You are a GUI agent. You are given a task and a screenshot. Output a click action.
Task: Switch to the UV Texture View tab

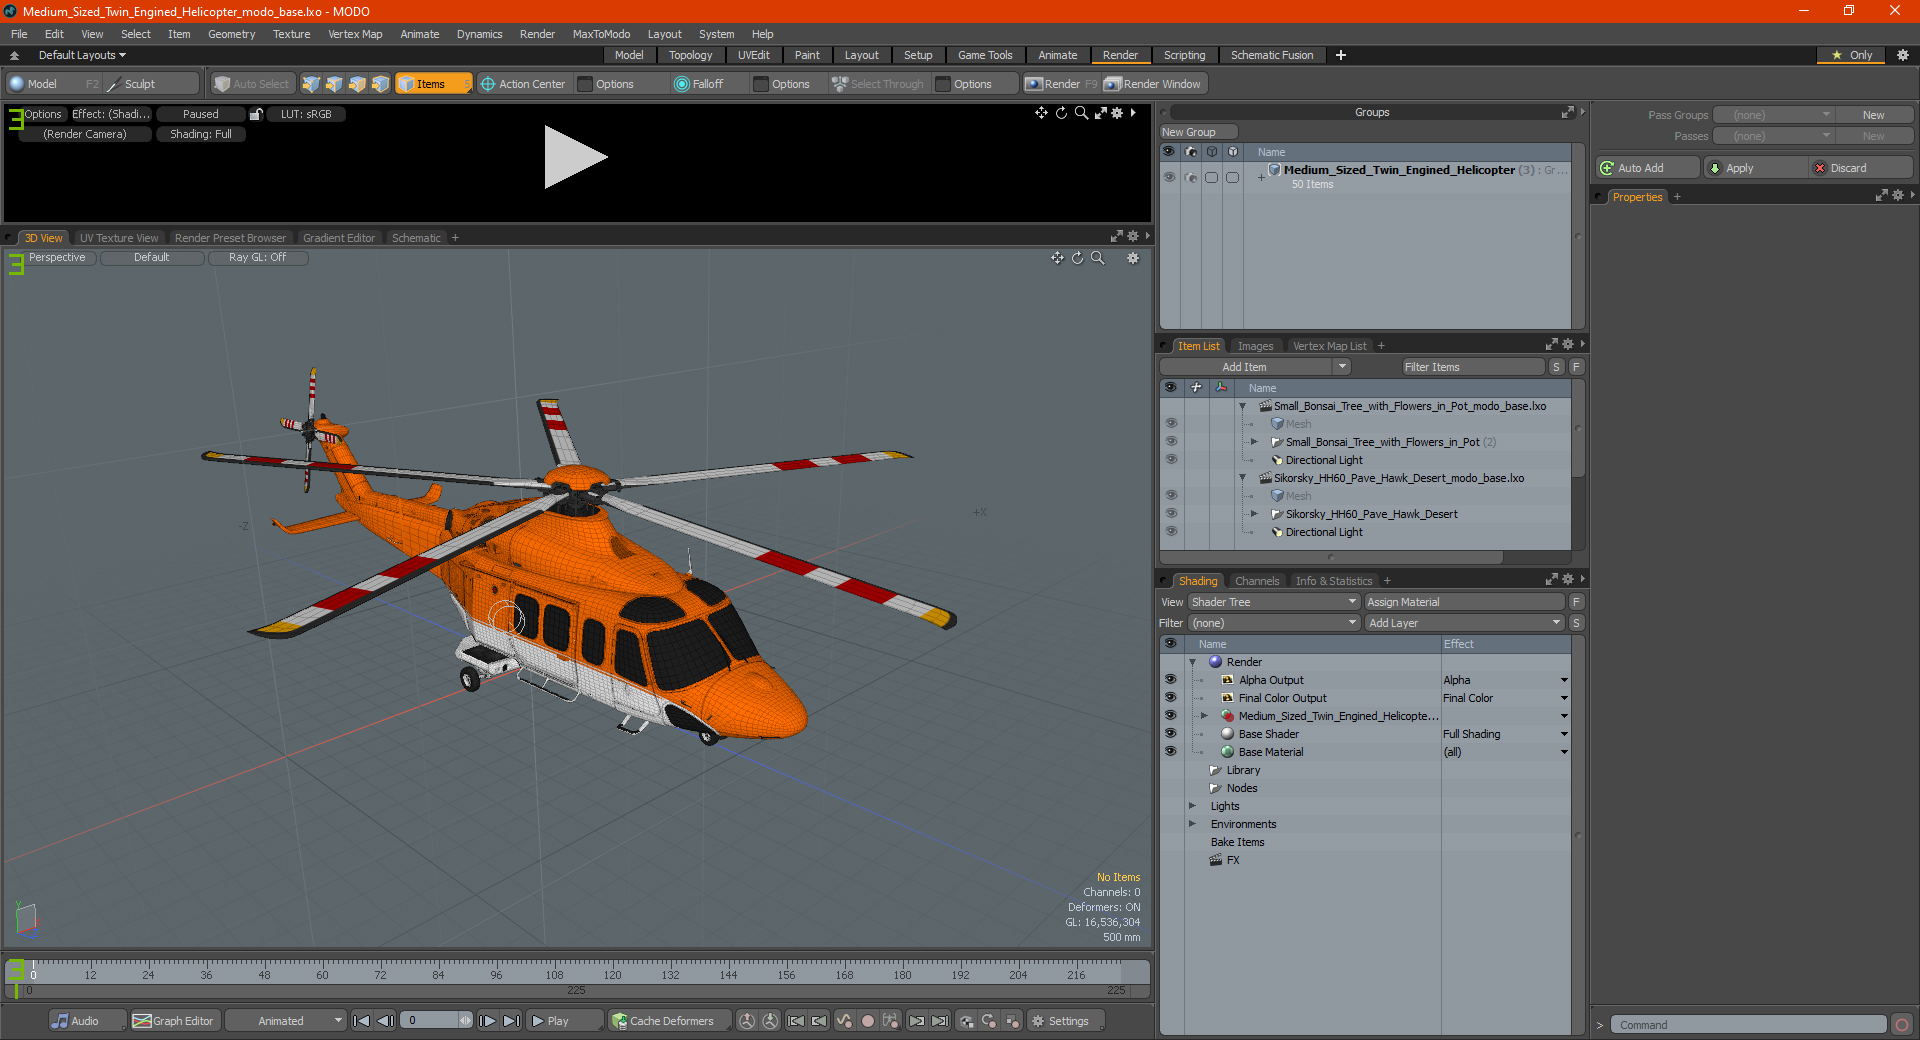click(119, 238)
